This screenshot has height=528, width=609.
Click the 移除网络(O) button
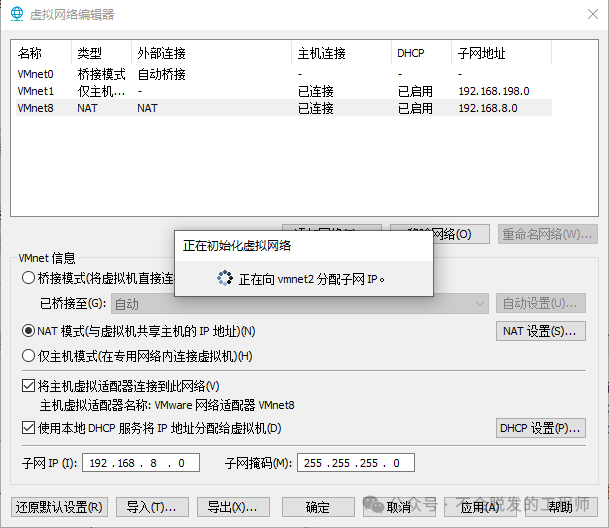coord(440,234)
